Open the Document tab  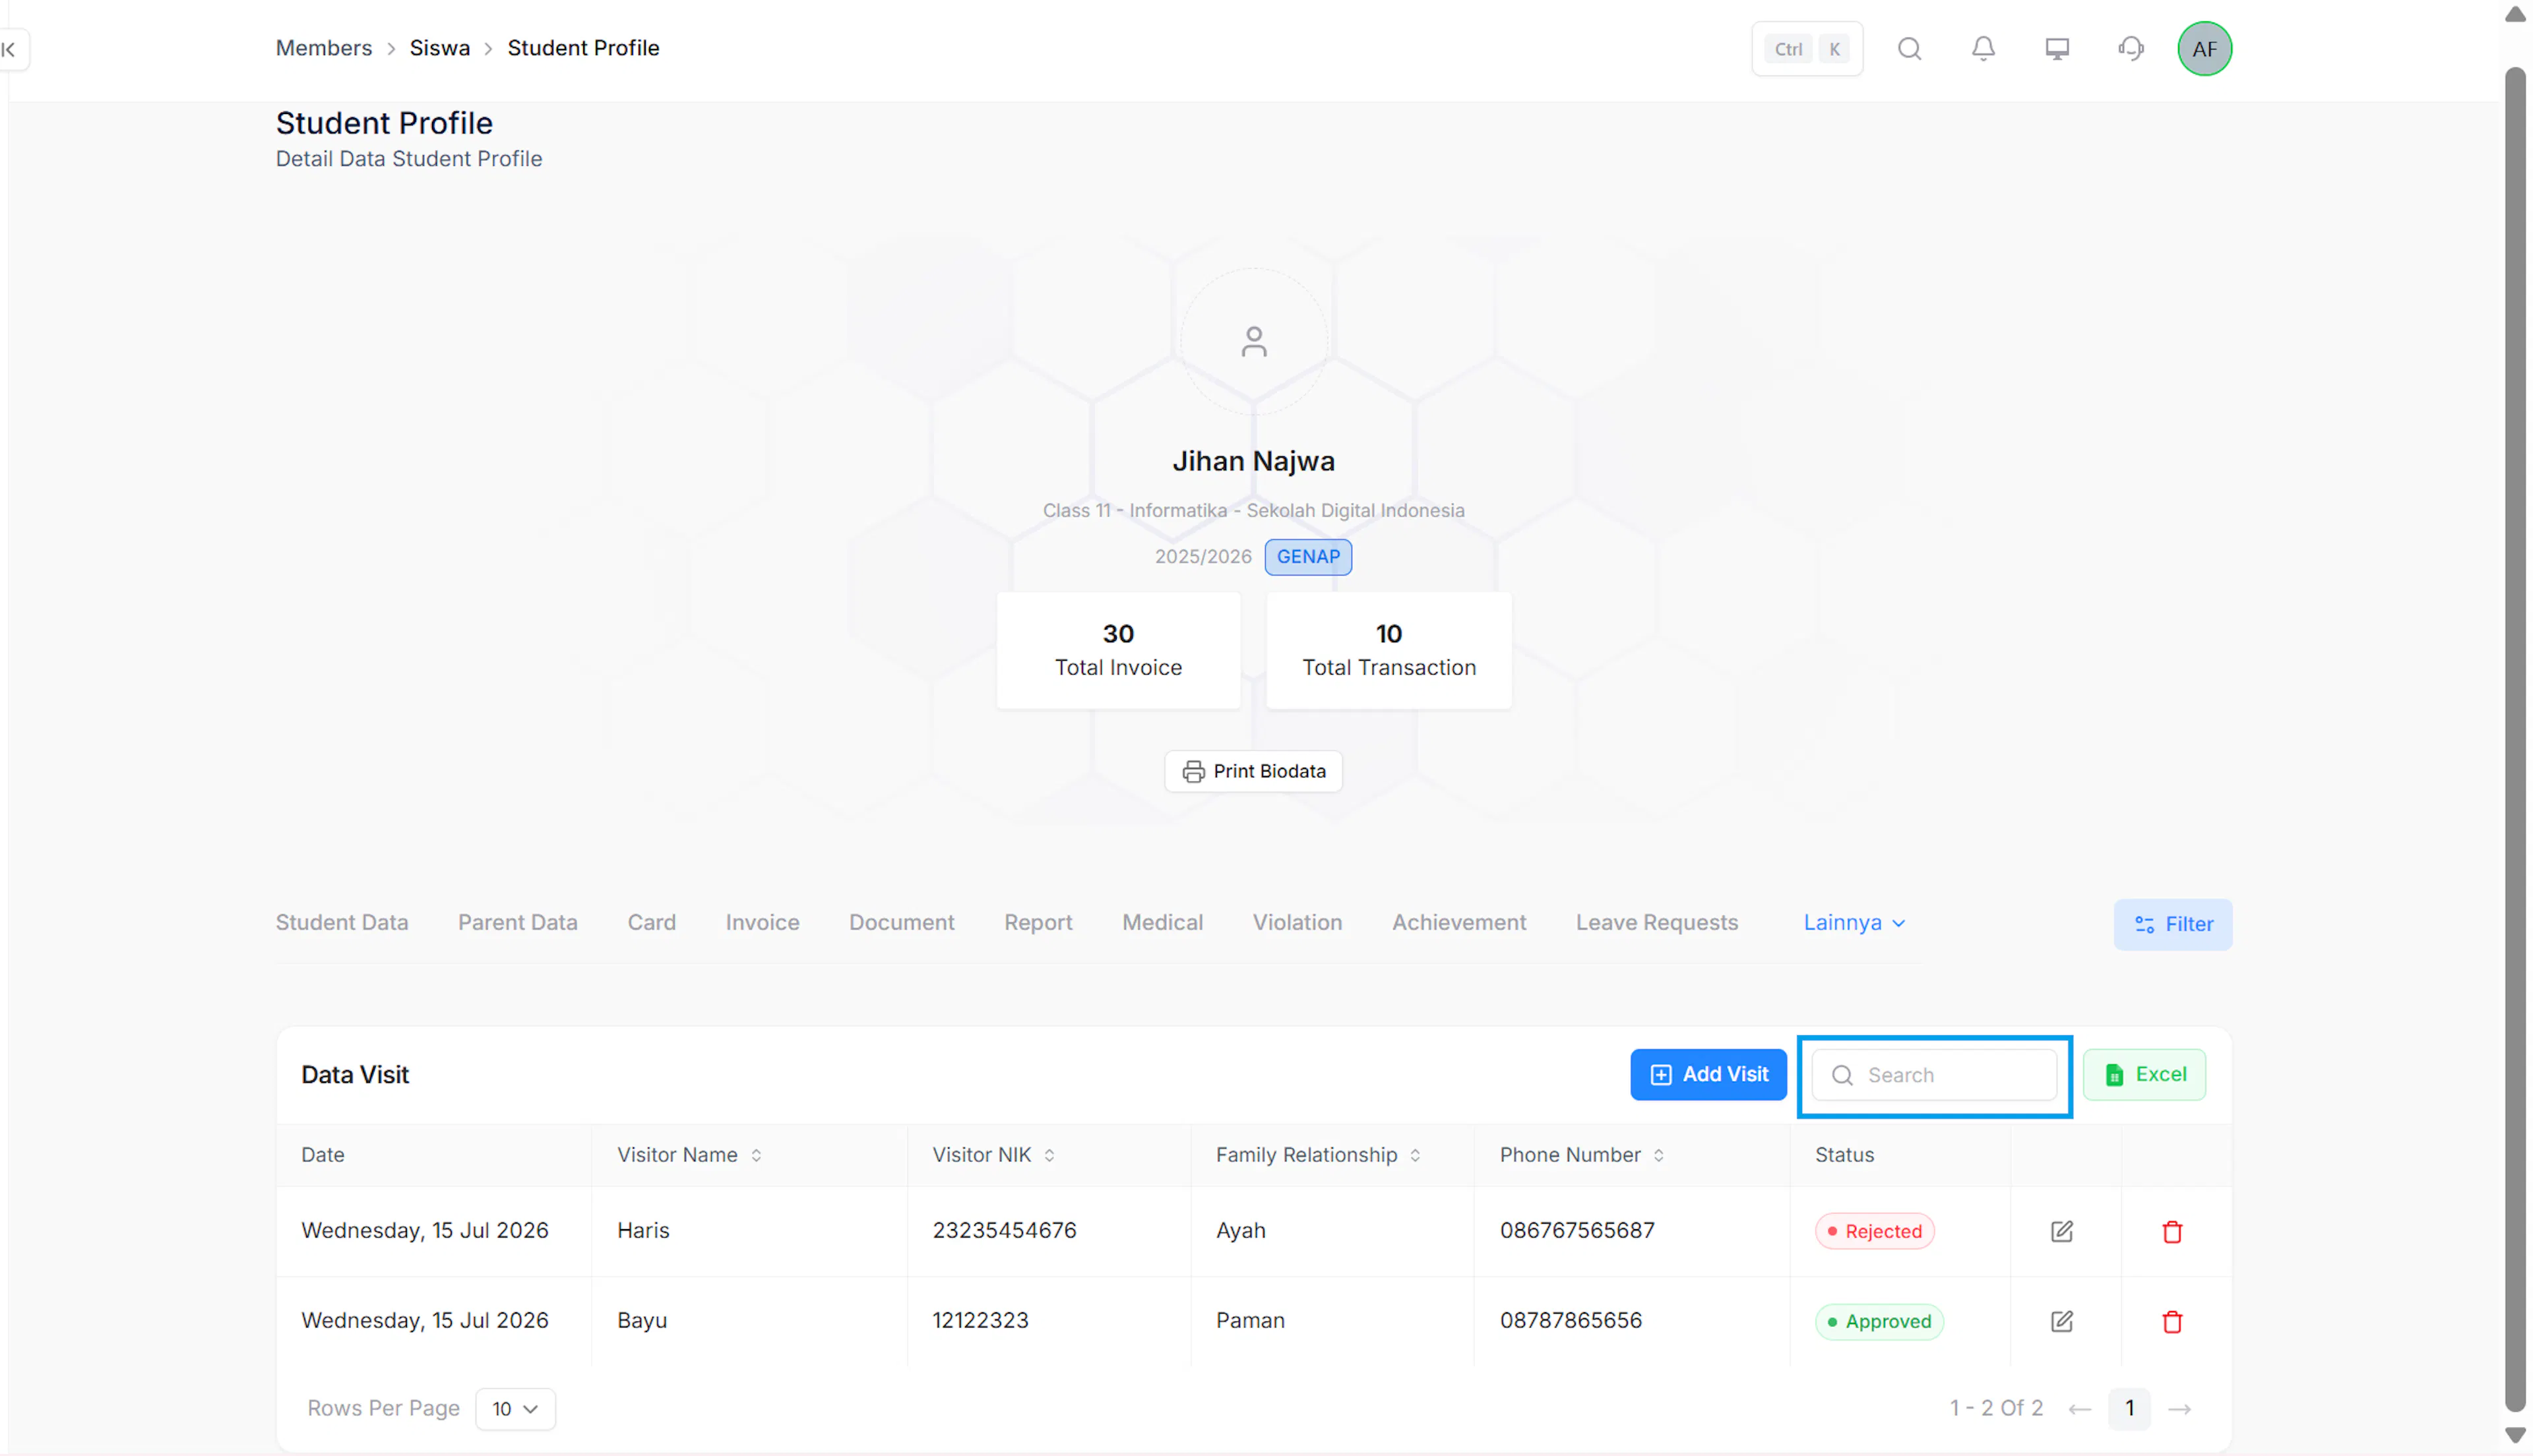[x=901, y=923]
